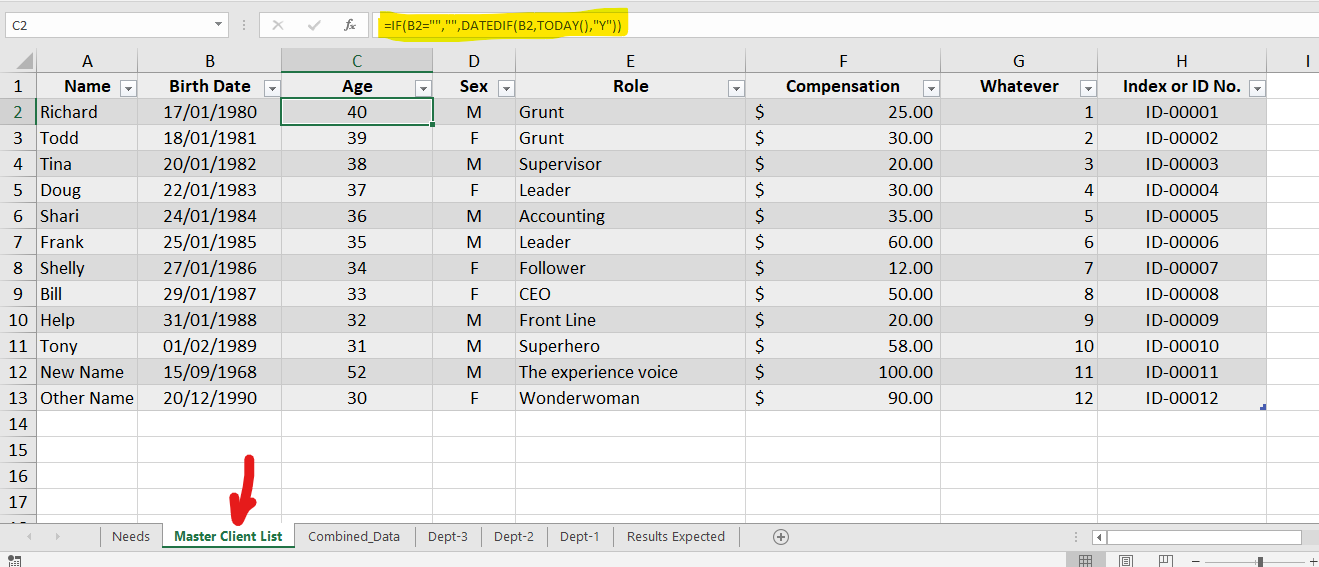Open the Results Expected sheet tab
Screen dimensions: 1319x567
676,537
